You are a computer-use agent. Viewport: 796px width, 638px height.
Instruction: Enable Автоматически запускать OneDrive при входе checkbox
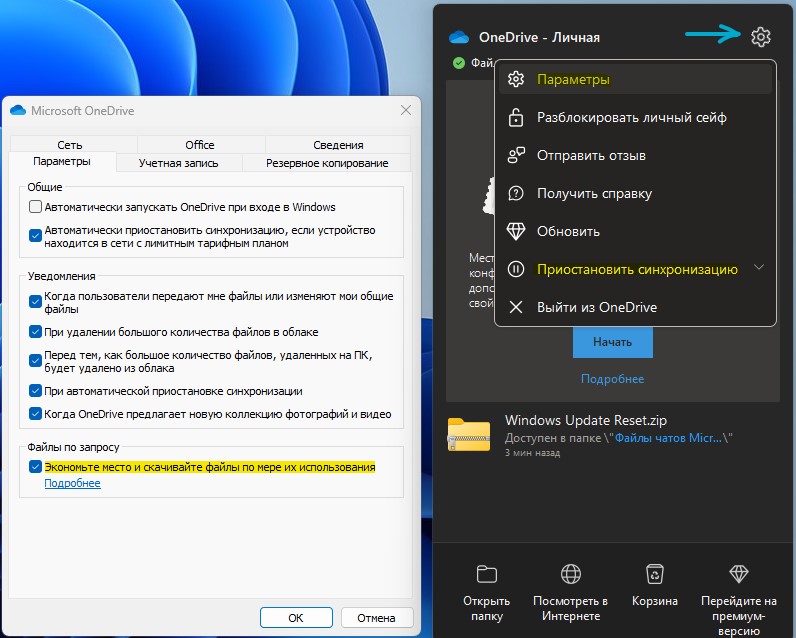(35, 207)
